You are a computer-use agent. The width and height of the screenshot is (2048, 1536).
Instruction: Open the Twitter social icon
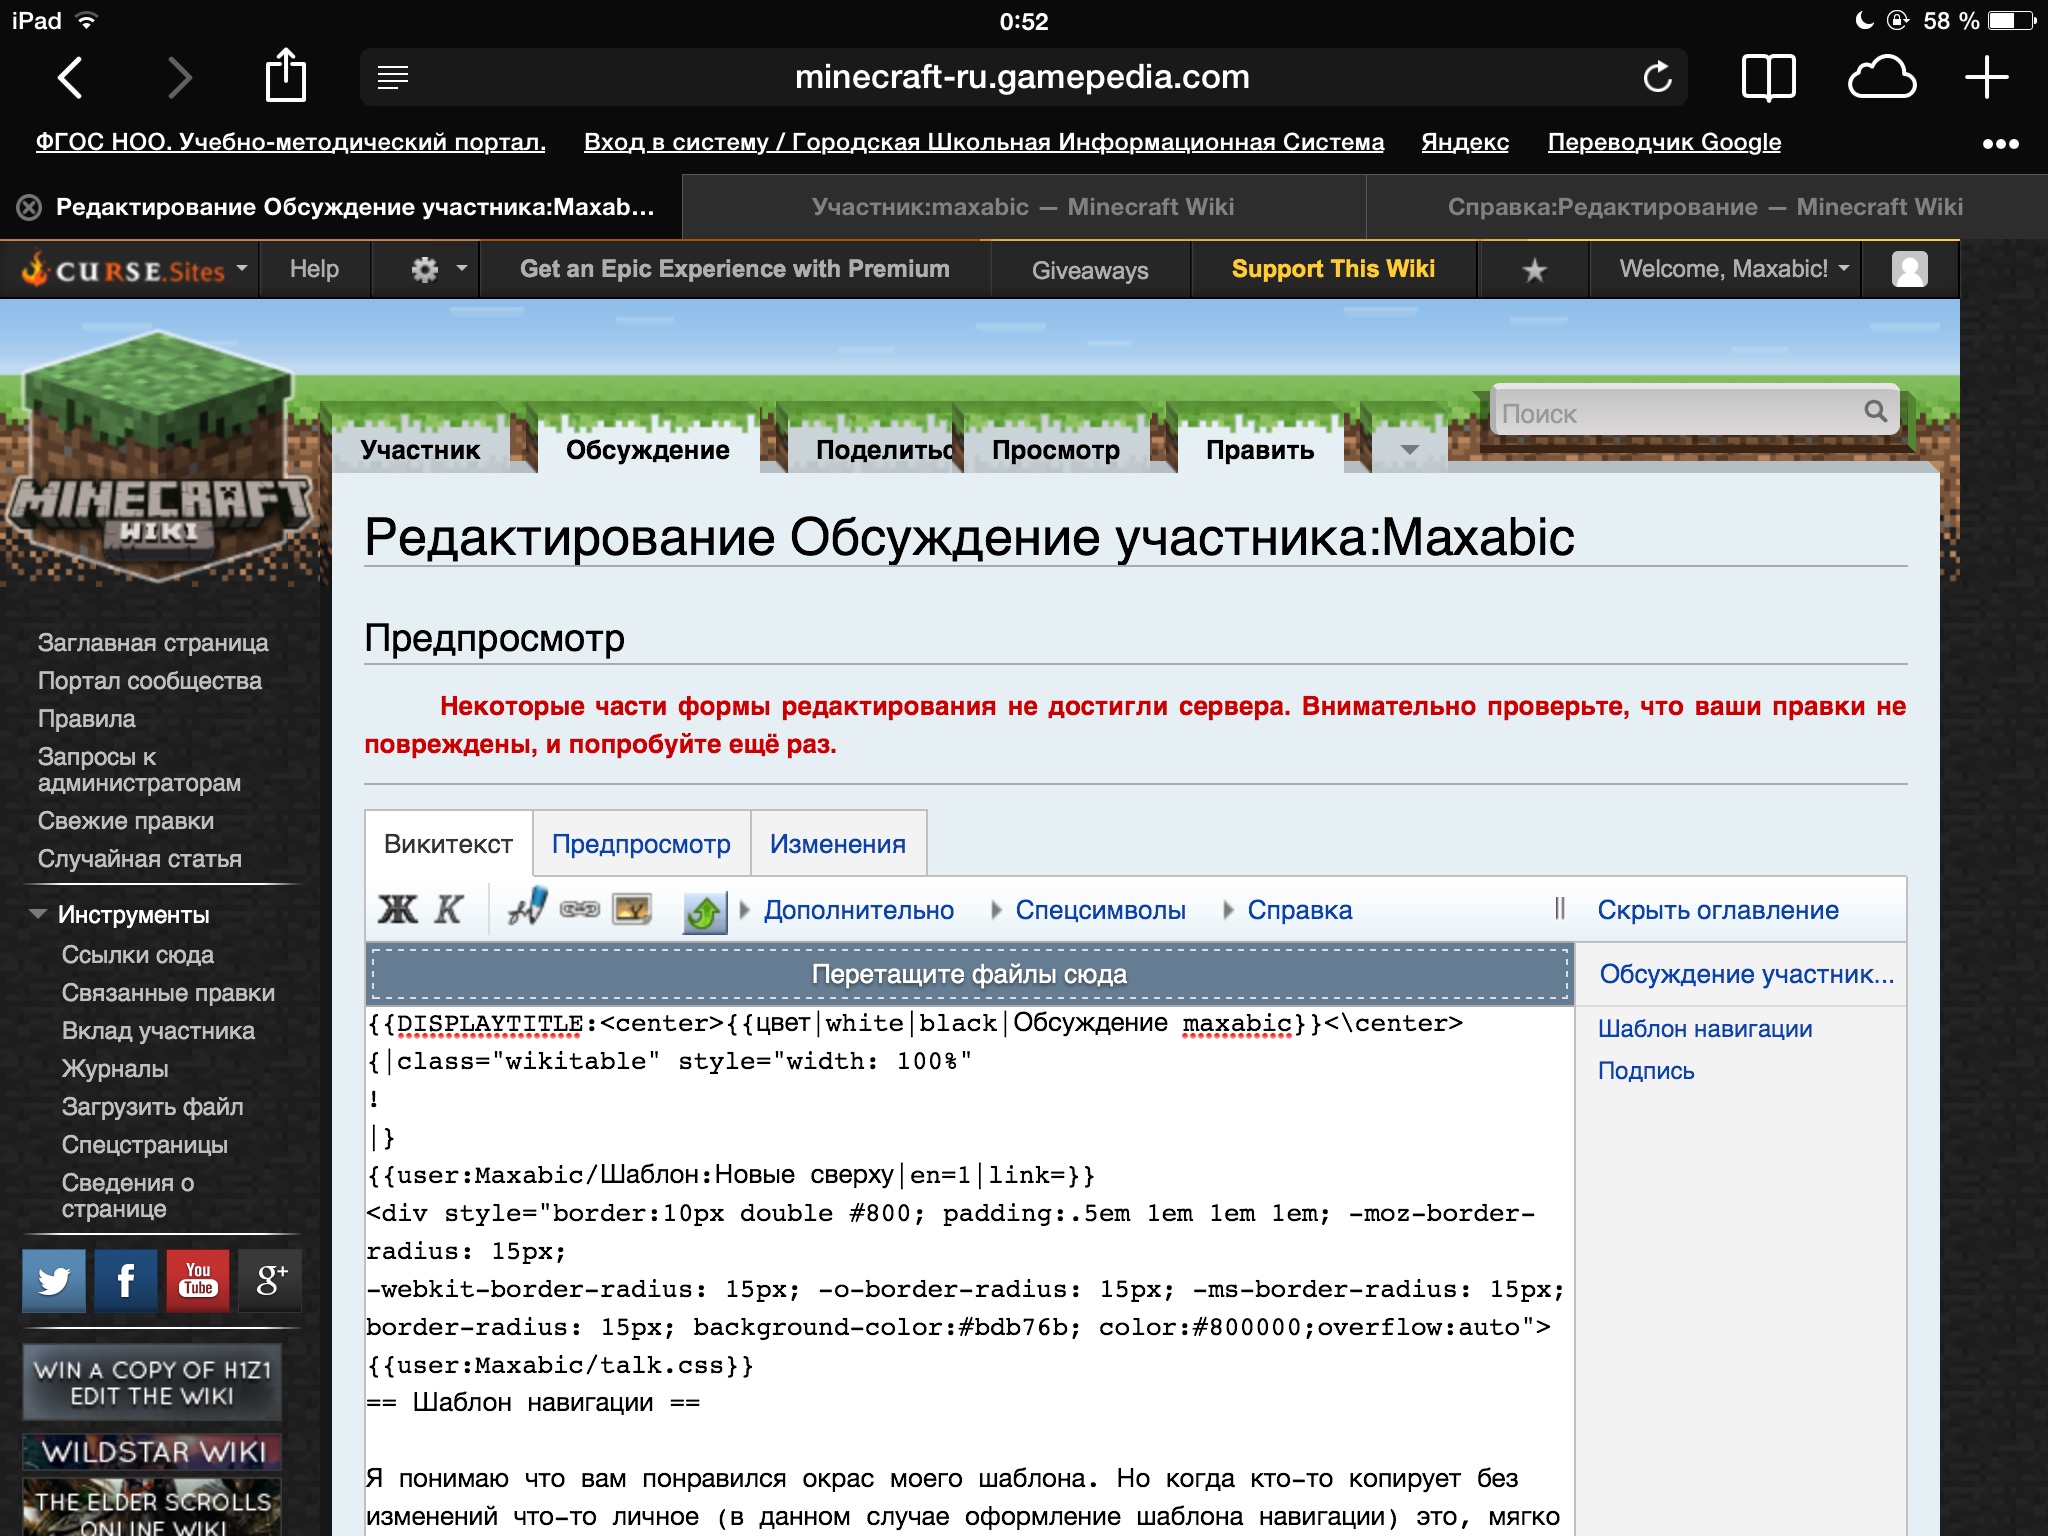click(x=55, y=1280)
